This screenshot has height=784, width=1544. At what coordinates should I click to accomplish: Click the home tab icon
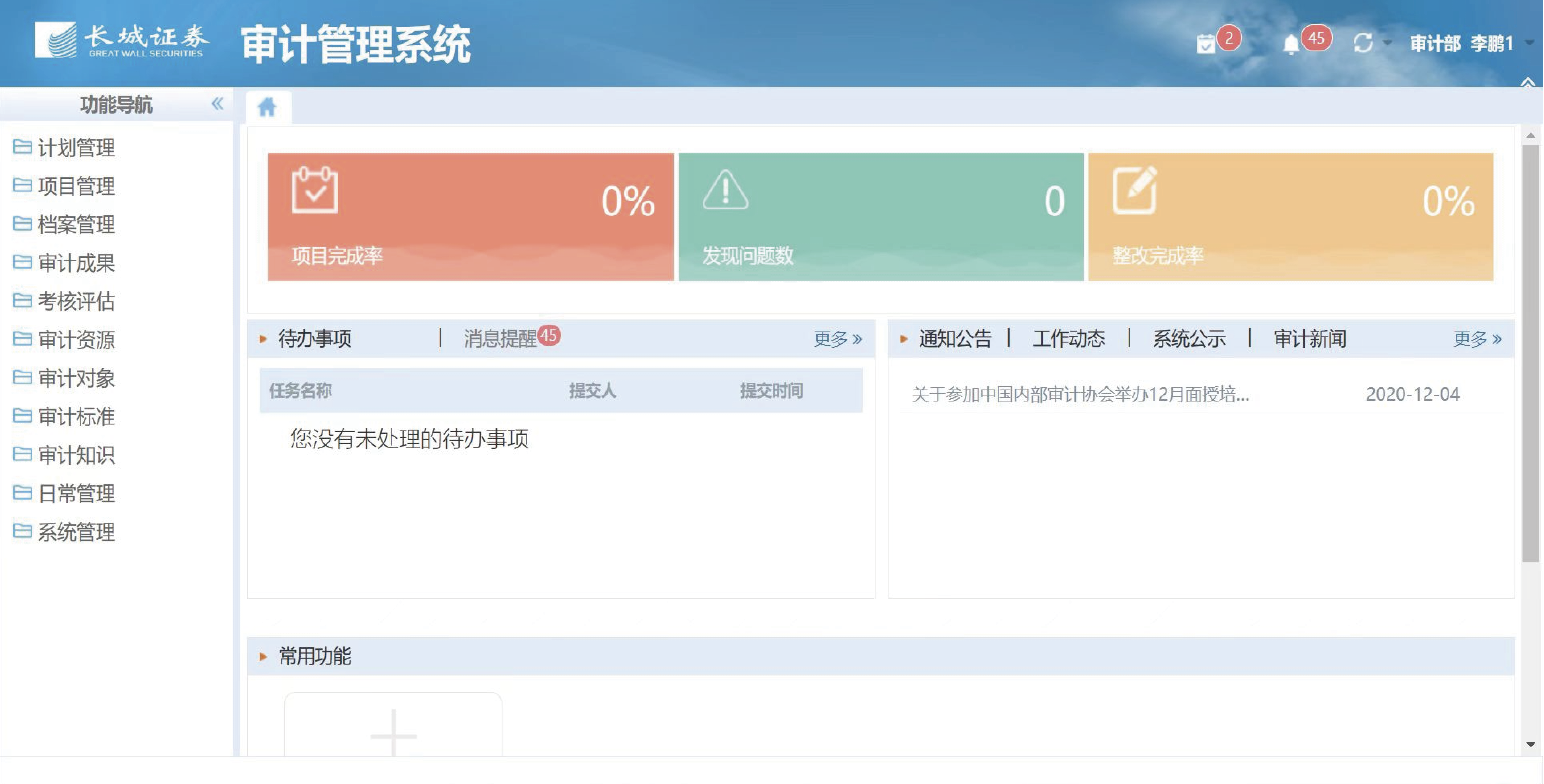267,107
